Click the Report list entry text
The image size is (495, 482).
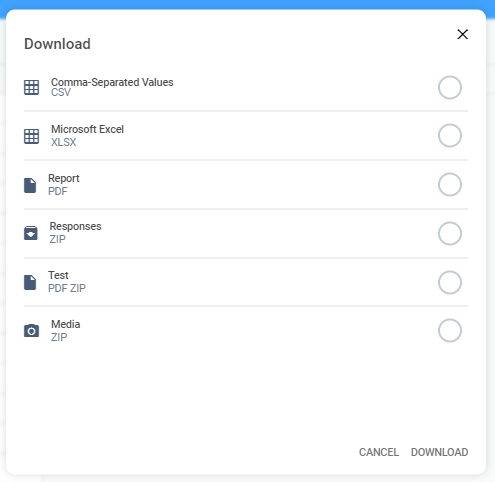pos(64,178)
